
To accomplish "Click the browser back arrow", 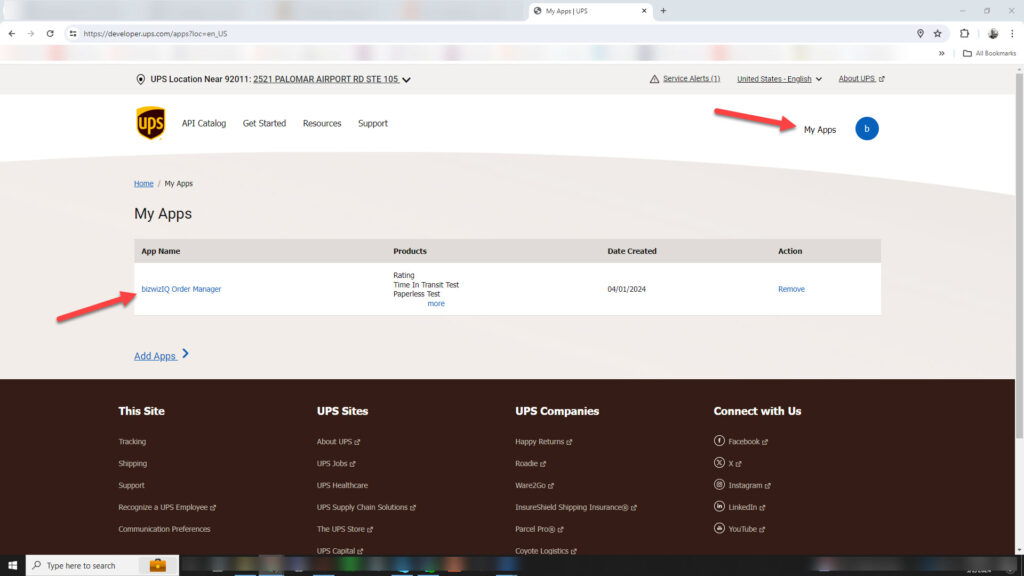I will coord(12,33).
